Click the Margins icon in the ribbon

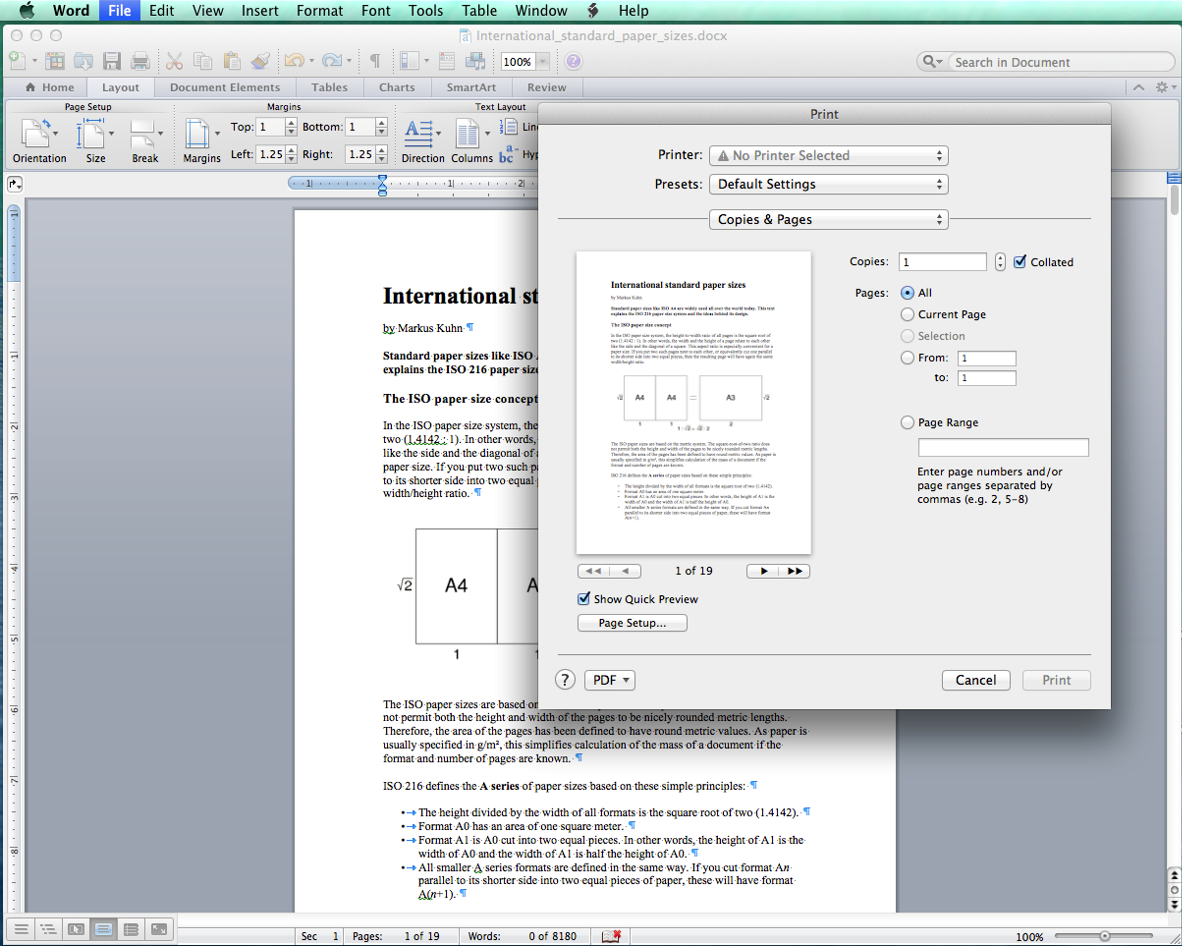click(x=200, y=134)
